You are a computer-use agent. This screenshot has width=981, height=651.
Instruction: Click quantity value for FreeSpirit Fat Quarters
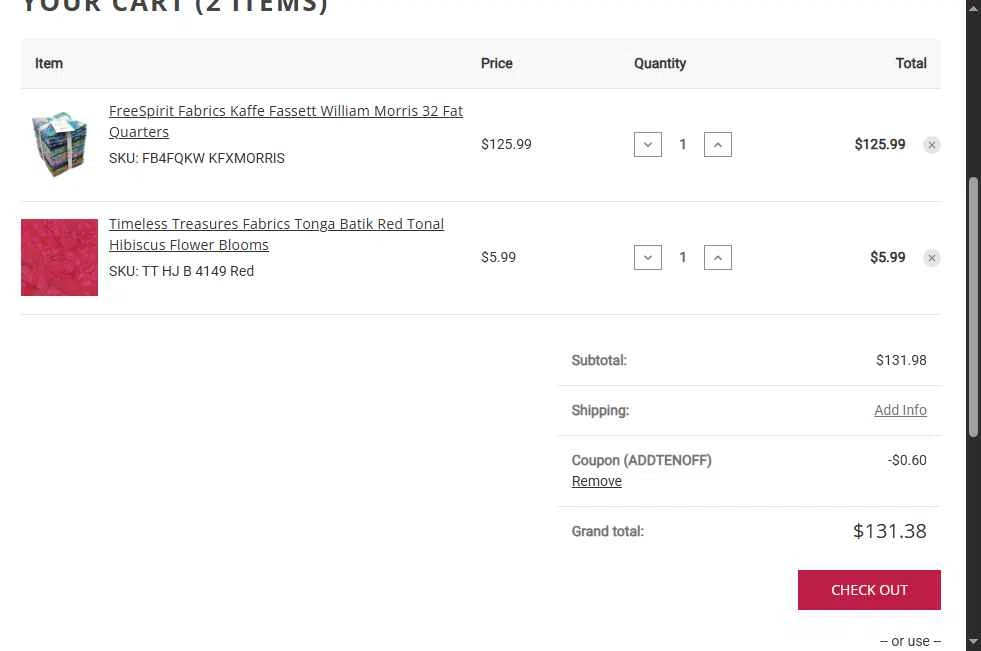pyautogui.click(x=683, y=145)
